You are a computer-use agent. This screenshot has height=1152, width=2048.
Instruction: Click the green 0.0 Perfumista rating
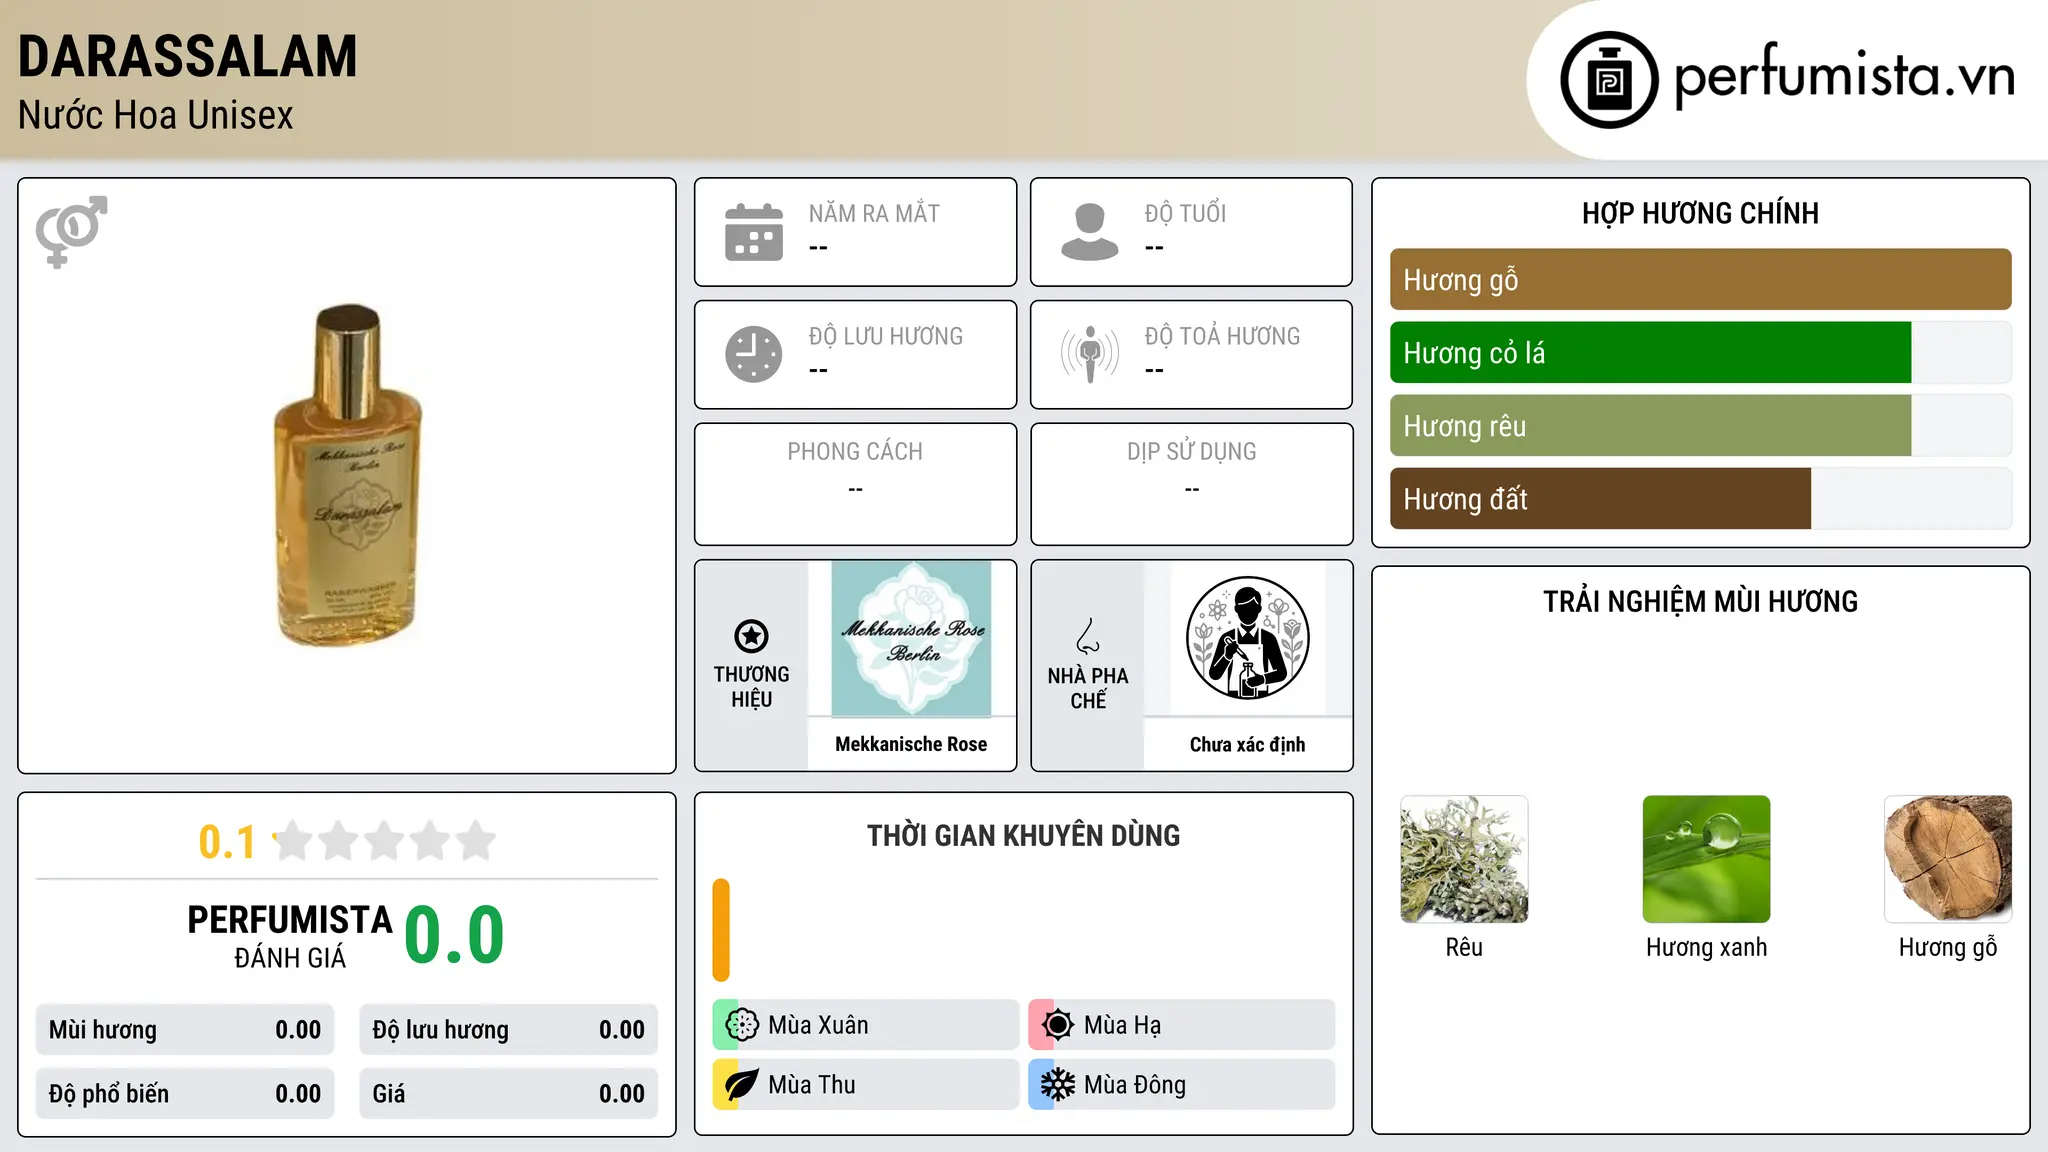tap(454, 935)
